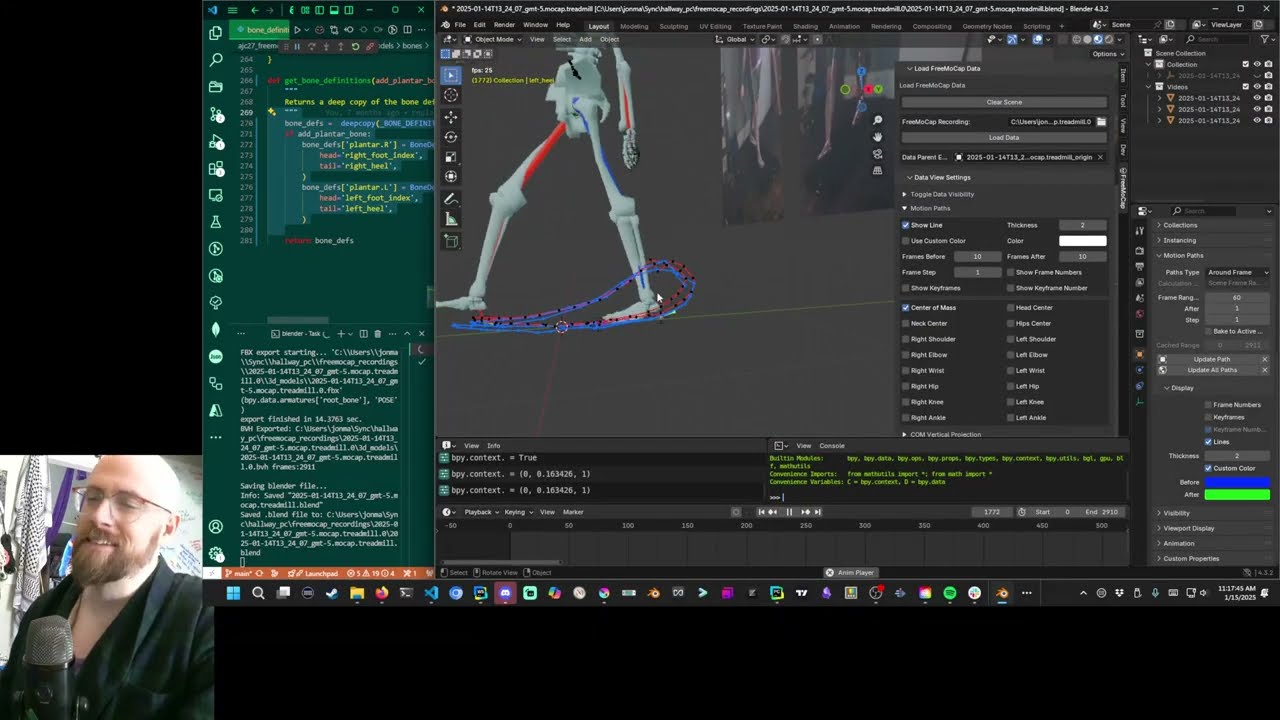Click the blue Before color swatch
Image resolution: width=1280 pixels, height=720 pixels.
(1238, 482)
